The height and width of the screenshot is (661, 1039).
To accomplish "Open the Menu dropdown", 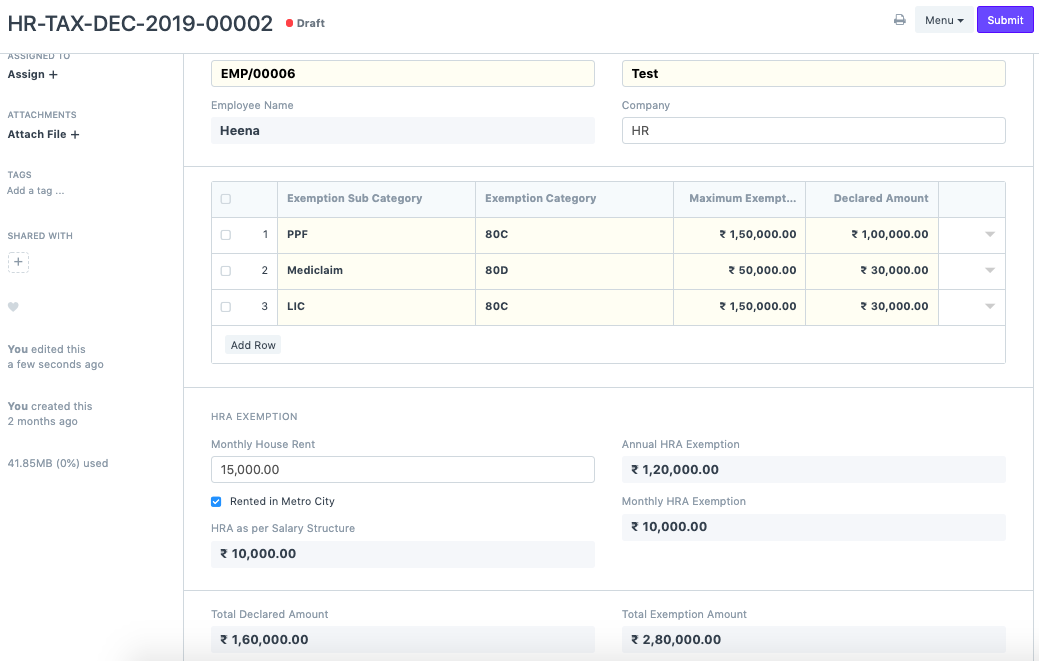I will (943, 20).
